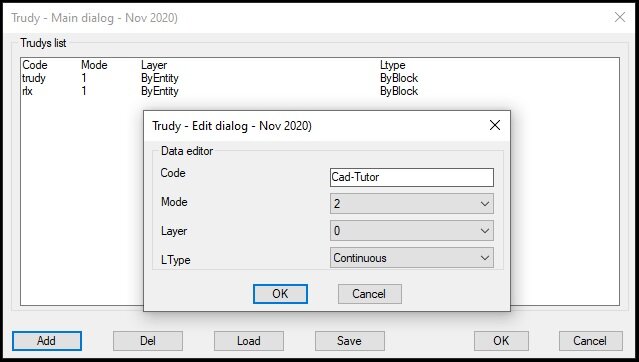639x362 pixels.
Task: Click the Main dialog title bar text
Action: point(95,18)
